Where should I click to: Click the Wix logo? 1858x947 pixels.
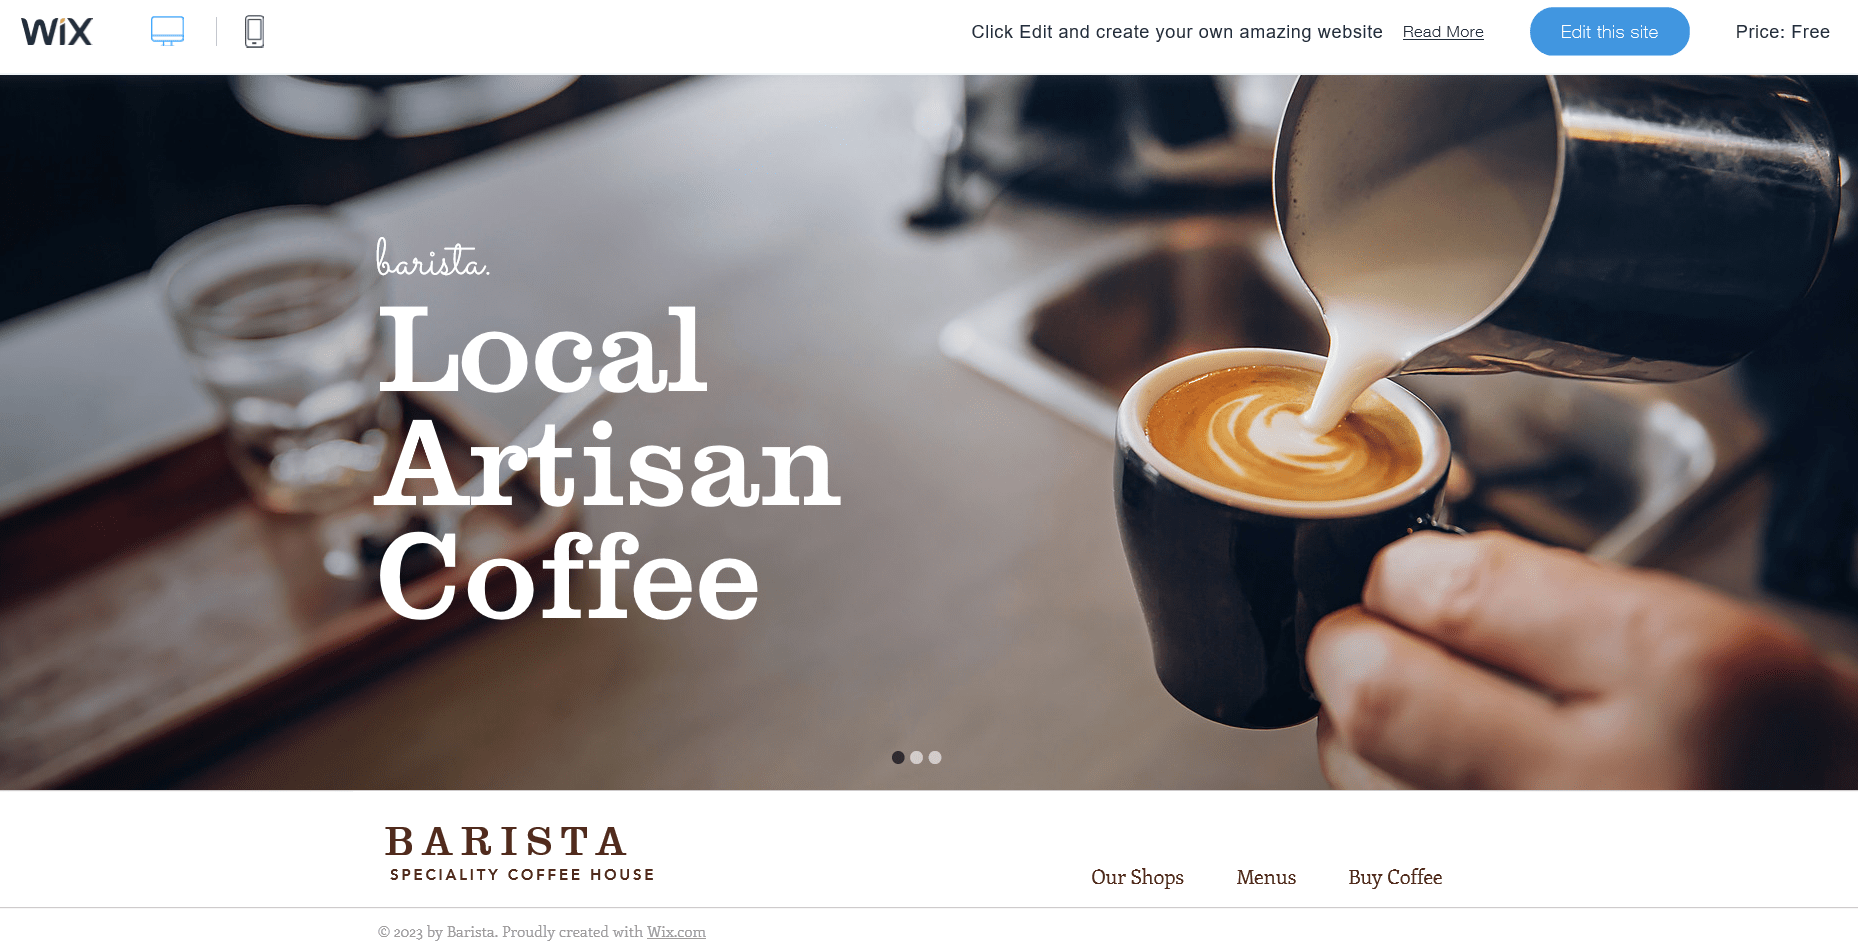(x=57, y=32)
